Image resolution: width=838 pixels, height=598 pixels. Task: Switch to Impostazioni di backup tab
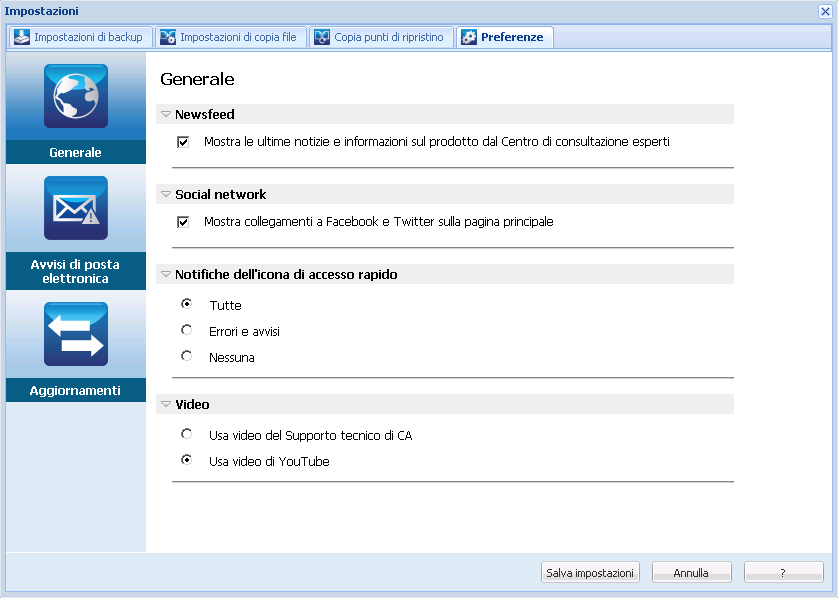tap(81, 37)
